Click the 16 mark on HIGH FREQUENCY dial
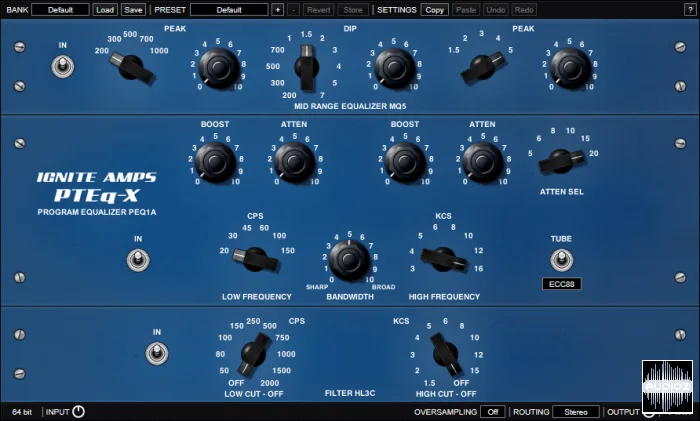700x421 pixels. point(479,268)
